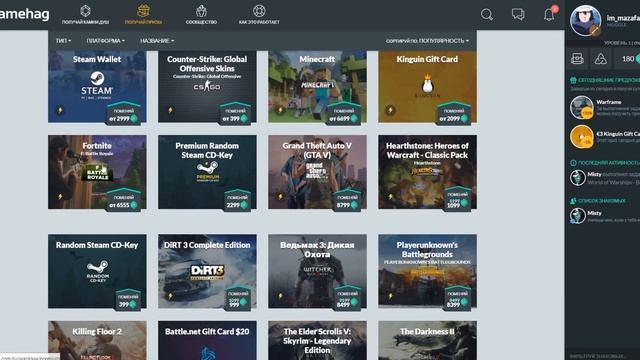Open the triangle icon in sidebar panel
Screen dimensions: 640x360
point(600,59)
